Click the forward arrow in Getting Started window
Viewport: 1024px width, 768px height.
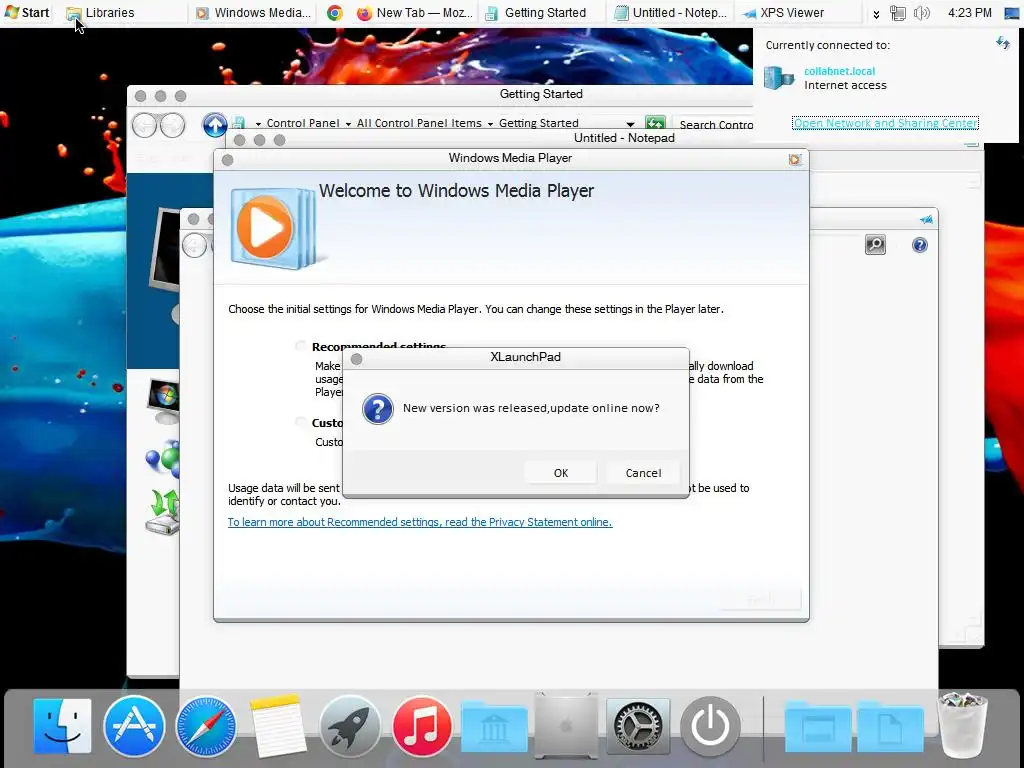[173, 125]
